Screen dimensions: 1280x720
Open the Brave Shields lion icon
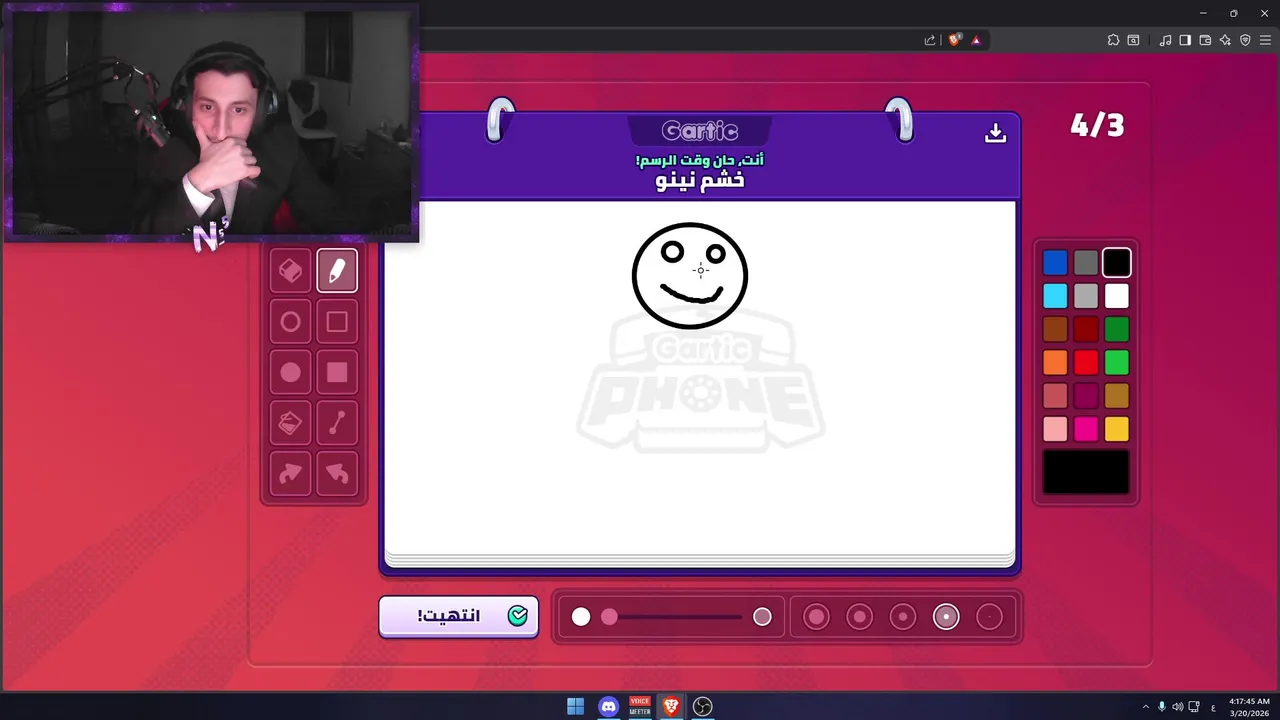pos(955,40)
